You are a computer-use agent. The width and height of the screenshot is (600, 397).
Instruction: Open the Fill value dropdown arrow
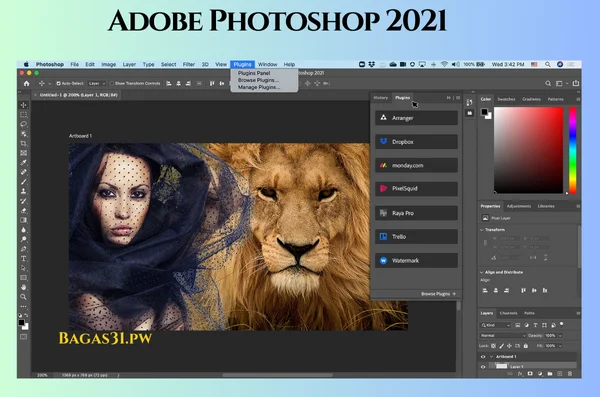560,346
